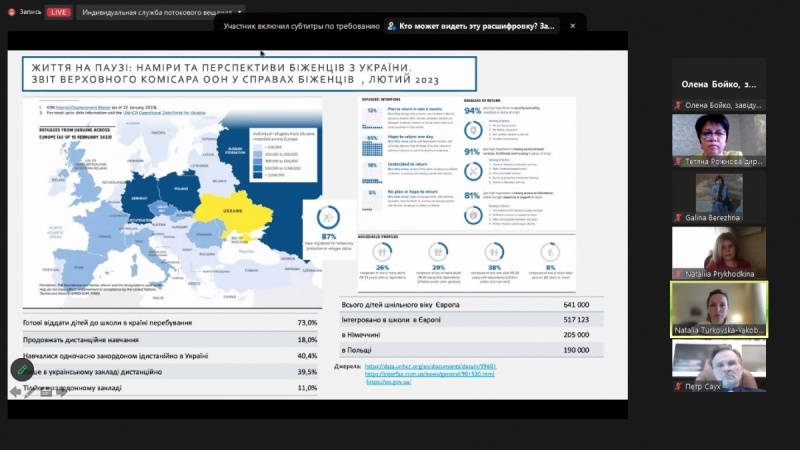800x450 pixels.
Task: Click muted microphone icon beside Natalia Prykhodkina
Action: tap(677, 273)
